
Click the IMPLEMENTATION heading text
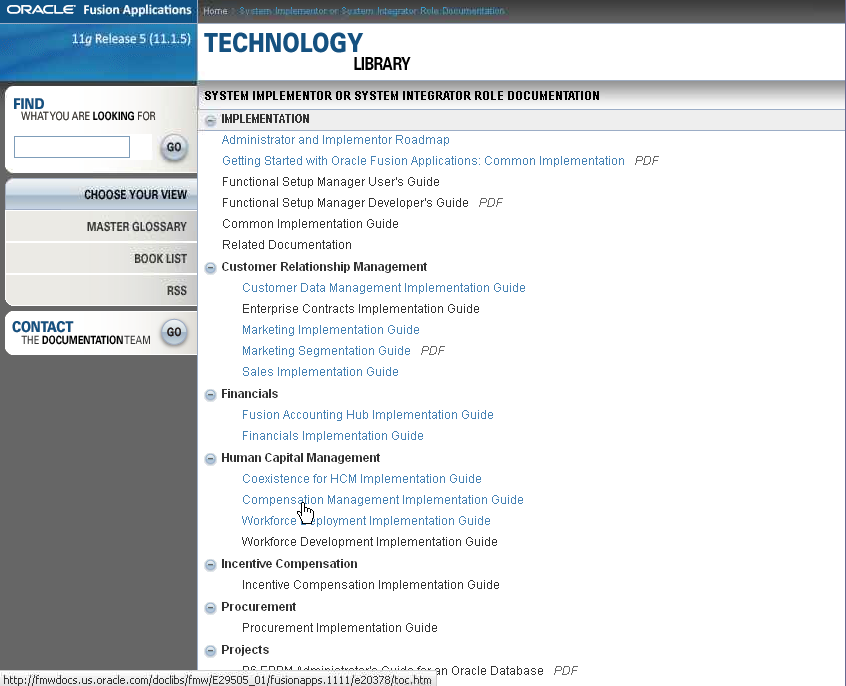pos(265,119)
